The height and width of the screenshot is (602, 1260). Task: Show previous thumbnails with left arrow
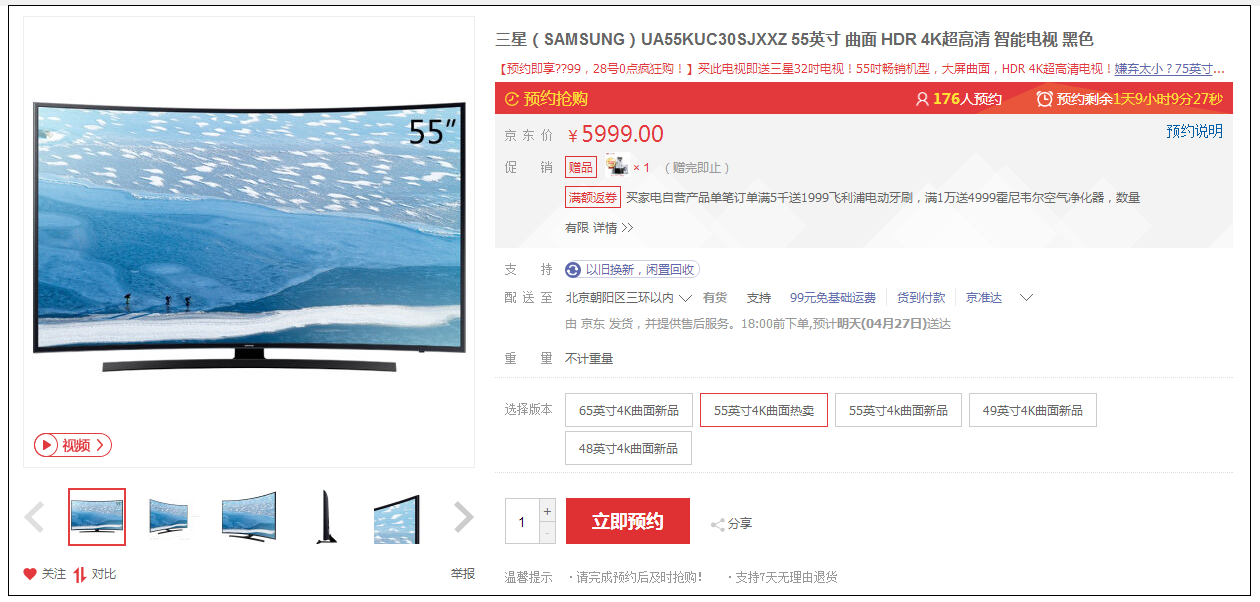[35, 517]
